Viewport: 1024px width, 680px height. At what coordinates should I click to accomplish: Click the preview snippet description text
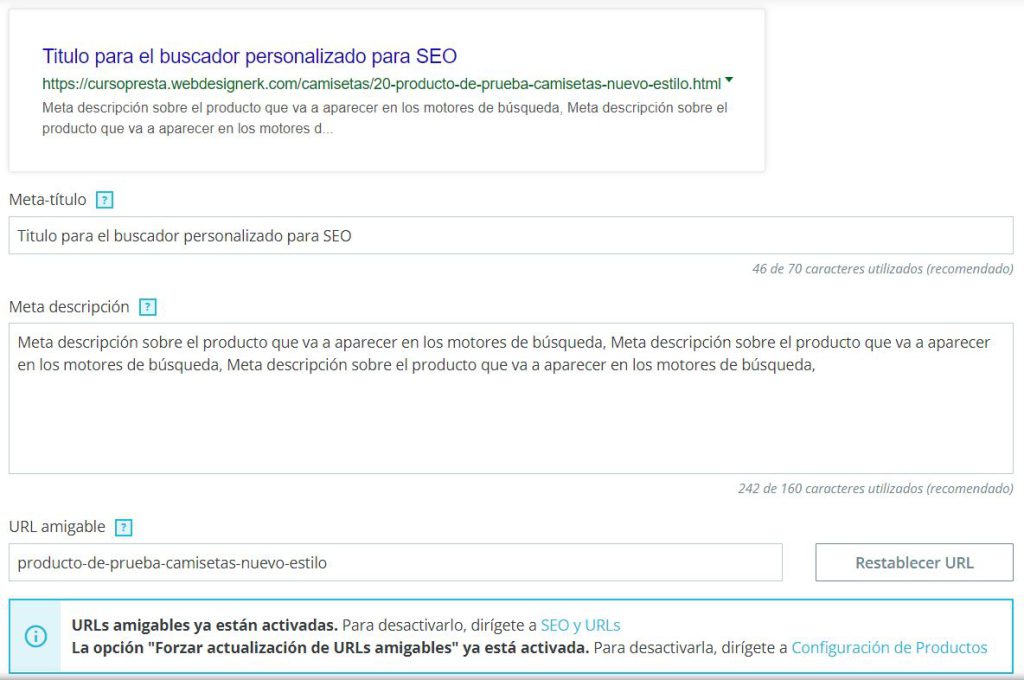(x=385, y=118)
